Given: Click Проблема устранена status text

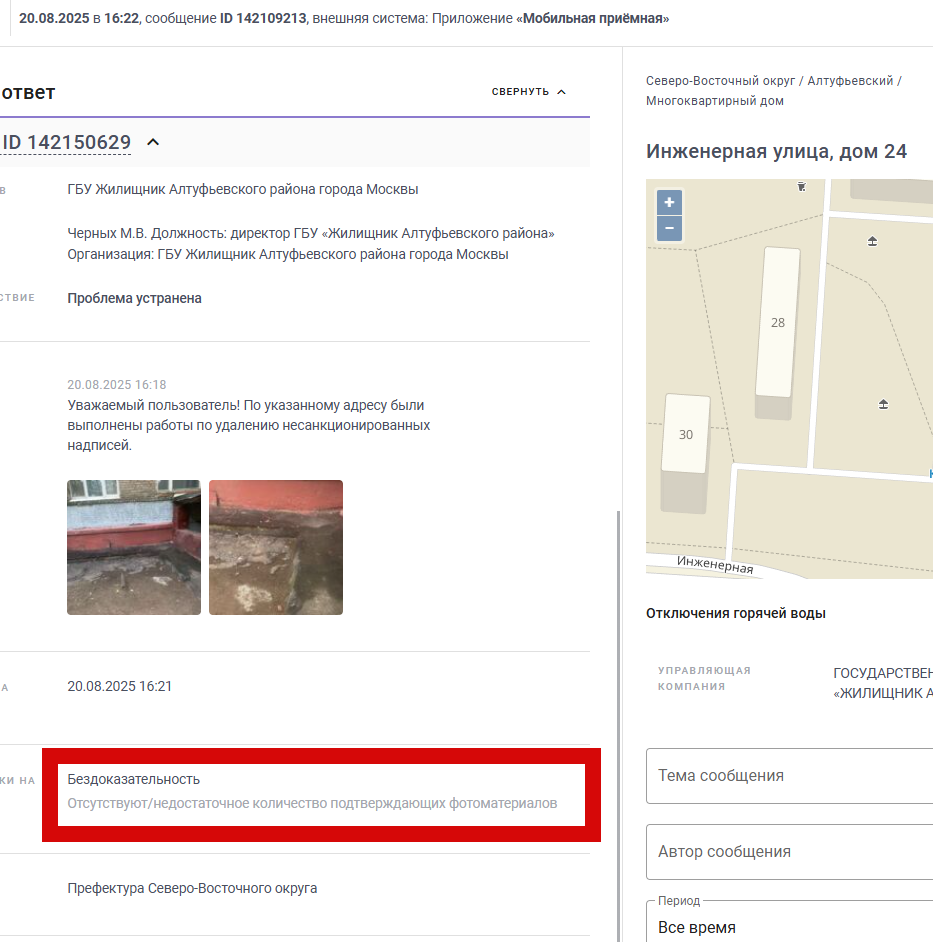Looking at the screenshot, I should (x=135, y=299).
